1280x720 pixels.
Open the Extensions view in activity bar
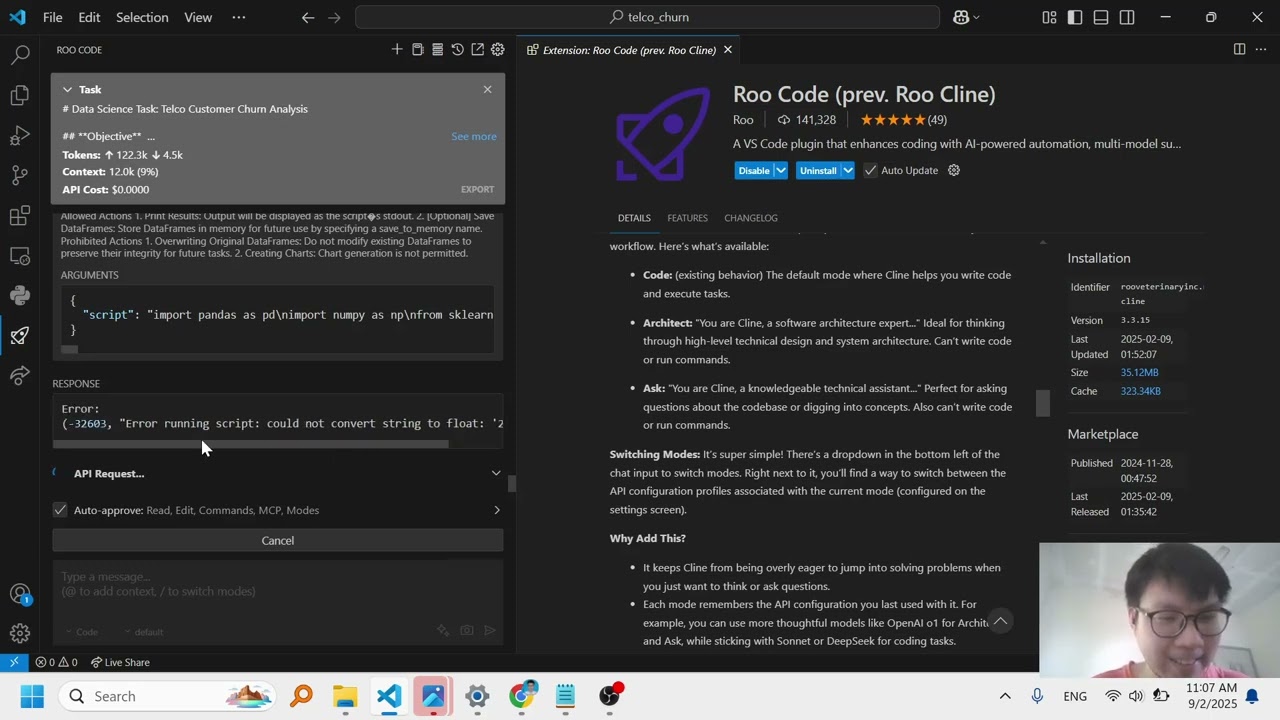(20, 215)
